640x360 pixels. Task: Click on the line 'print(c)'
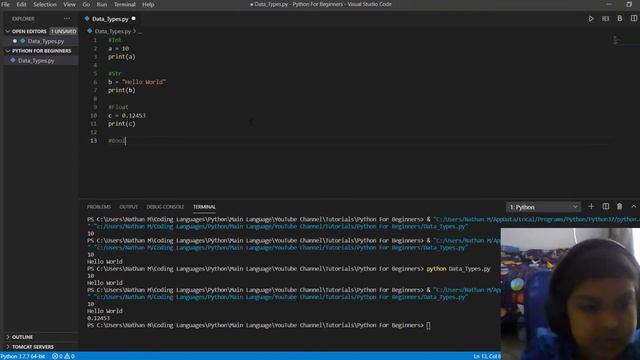click(x=122, y=124)
